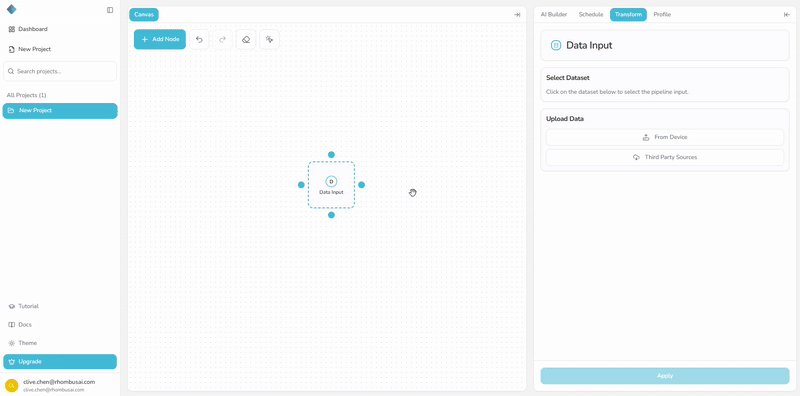Click the search magnifier icon

click(11, 71)
